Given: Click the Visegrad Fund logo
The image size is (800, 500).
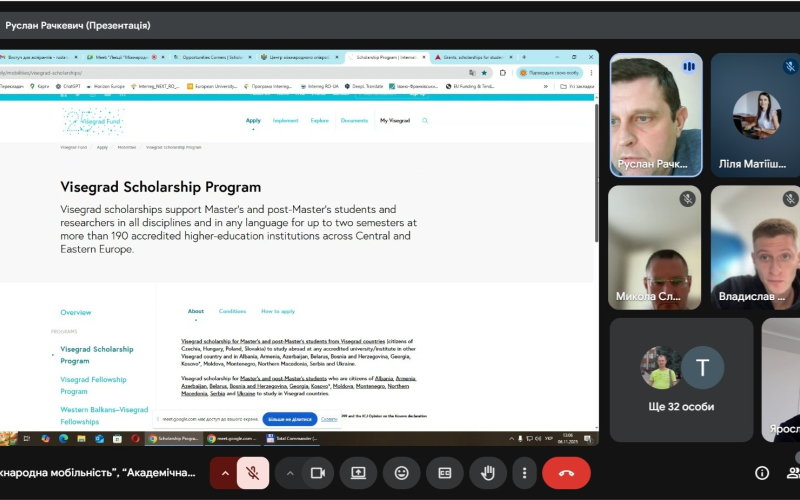Looking at the screenshot, I should pyautogui.click(x=93, y=121).
